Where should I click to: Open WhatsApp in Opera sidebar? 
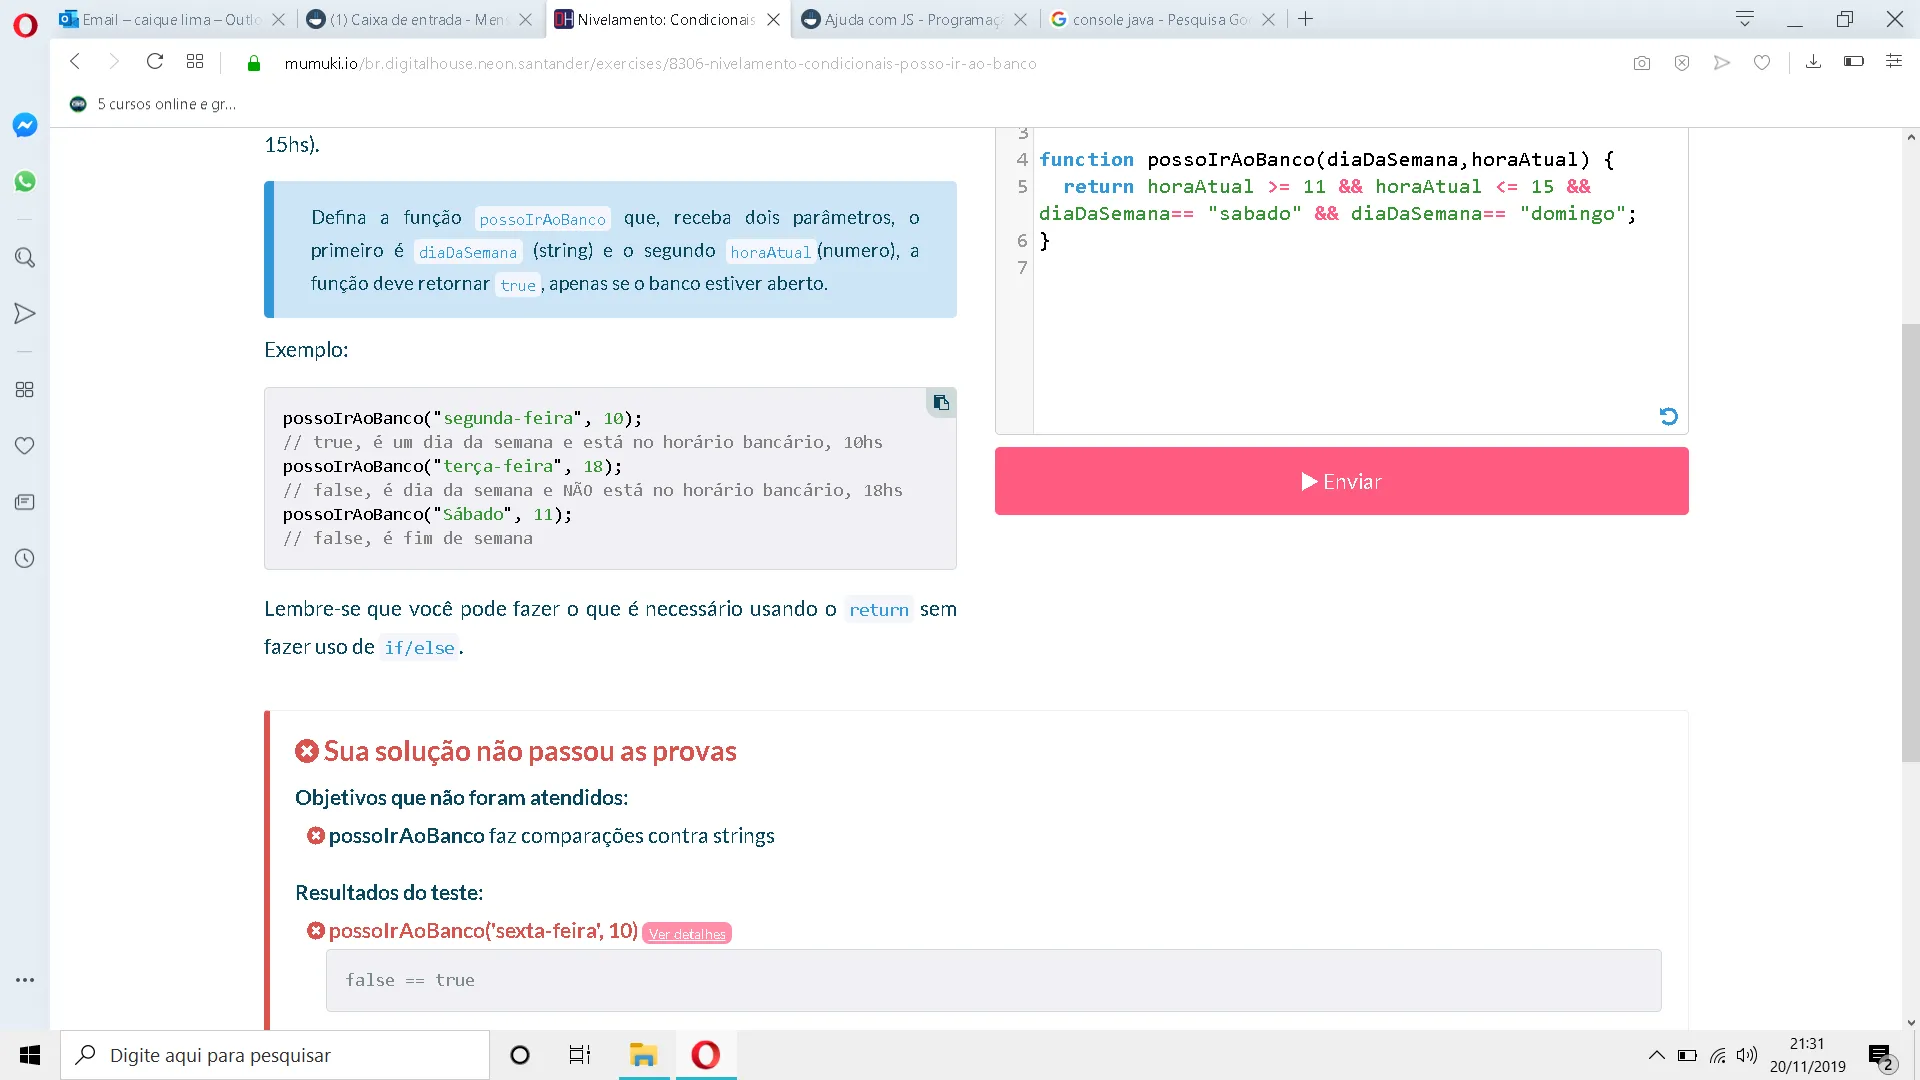[25, 181]
